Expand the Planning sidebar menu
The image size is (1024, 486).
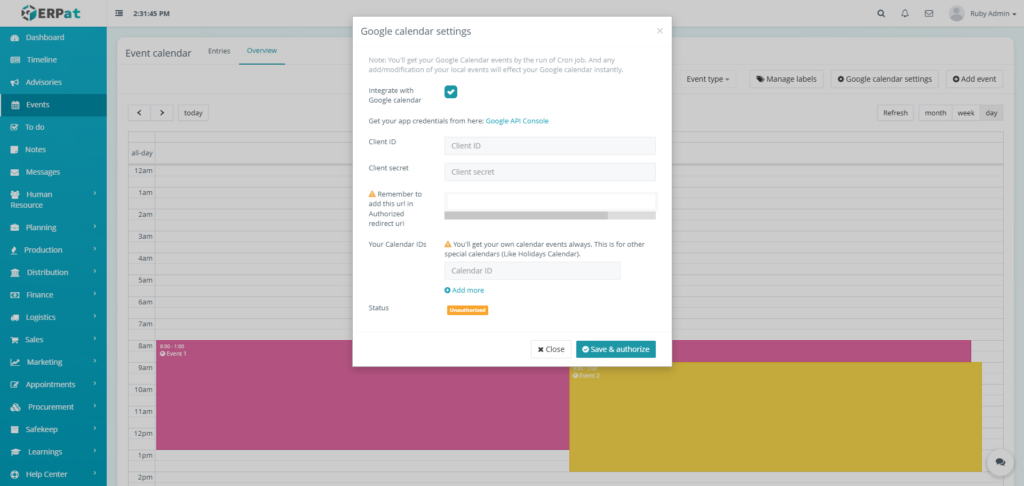[x=53, y=227]
